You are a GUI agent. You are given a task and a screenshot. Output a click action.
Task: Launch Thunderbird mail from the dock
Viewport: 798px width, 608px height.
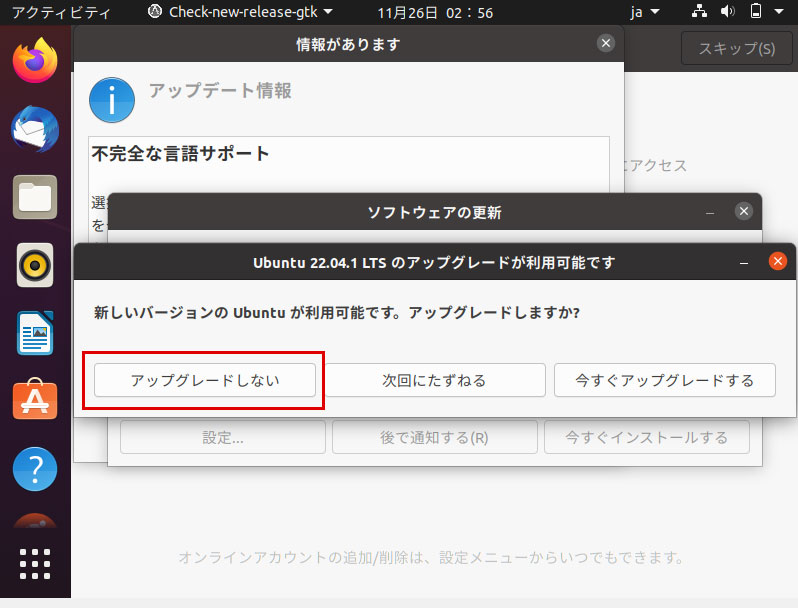[35, 129]
